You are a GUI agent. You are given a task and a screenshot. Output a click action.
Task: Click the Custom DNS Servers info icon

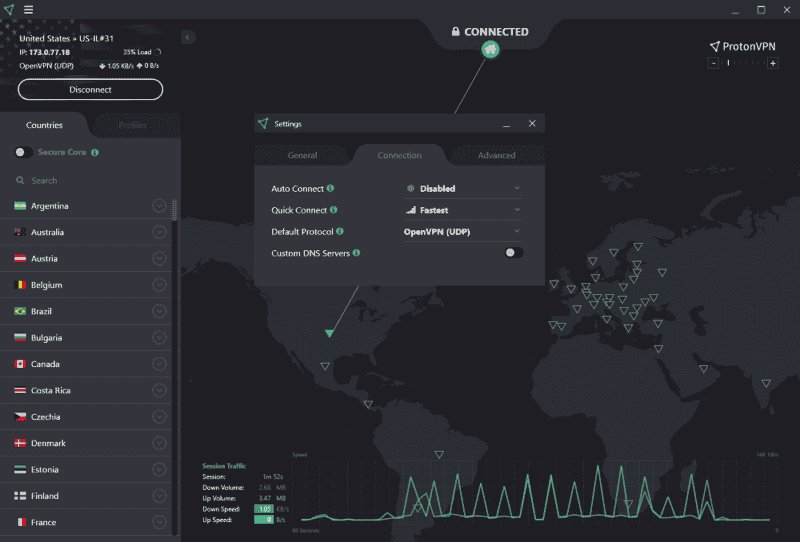click(357, 253)
